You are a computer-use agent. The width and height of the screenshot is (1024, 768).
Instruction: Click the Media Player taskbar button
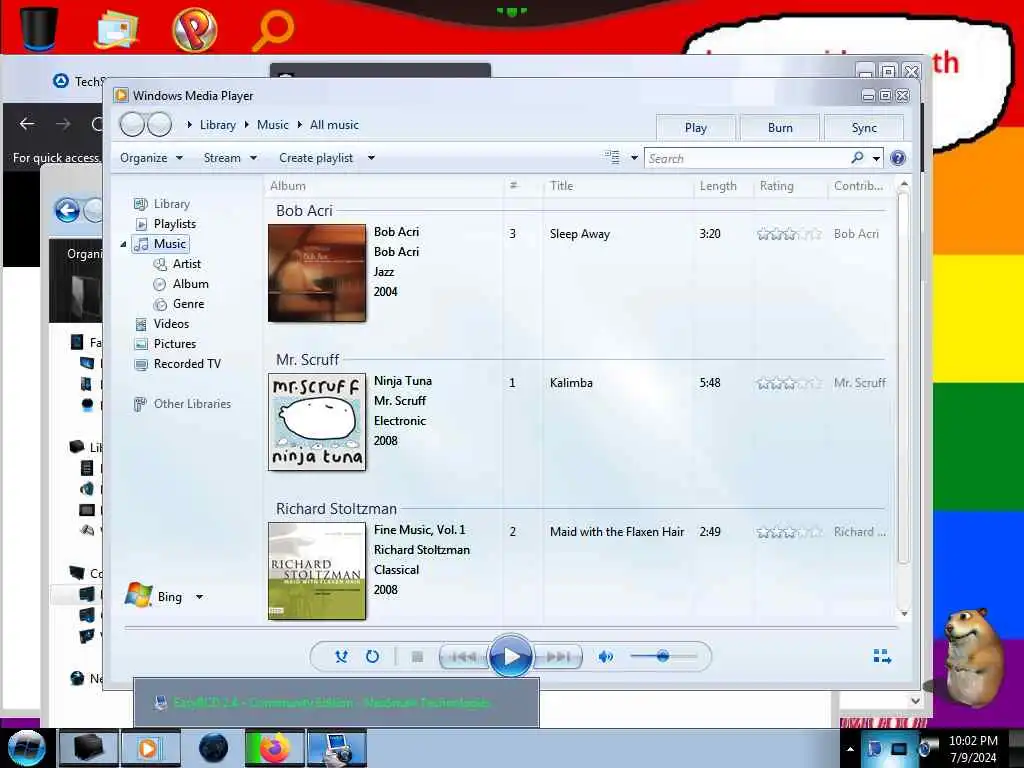point(150,748)
